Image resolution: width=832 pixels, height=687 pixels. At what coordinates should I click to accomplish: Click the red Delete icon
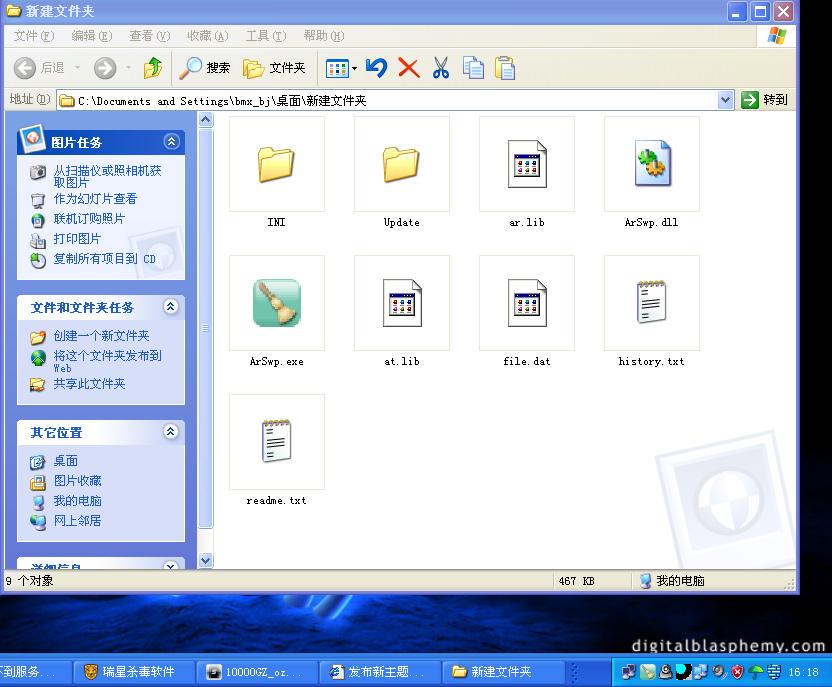[409, 68]
